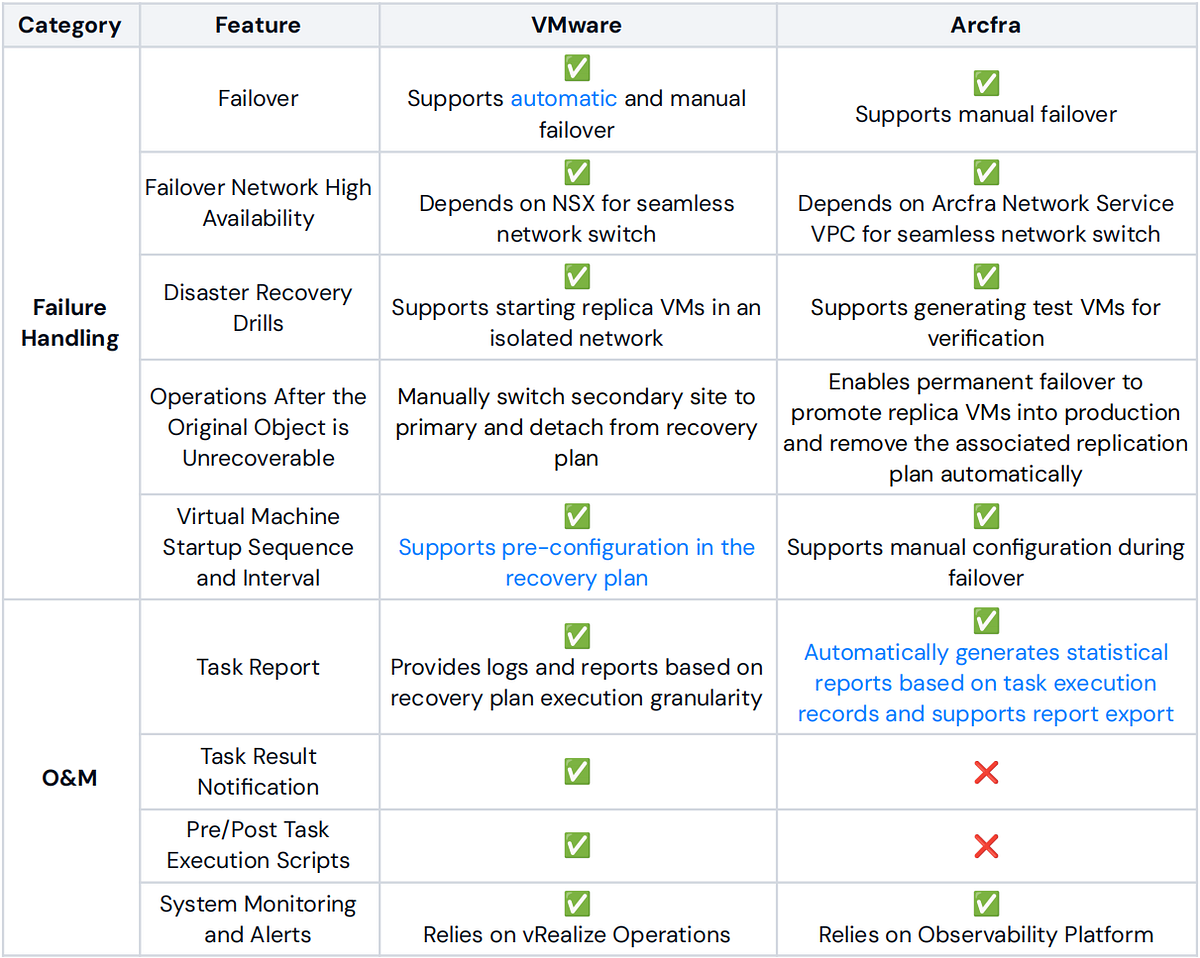
Task: Click the Feature column header
Action: (x=258, y=25)
